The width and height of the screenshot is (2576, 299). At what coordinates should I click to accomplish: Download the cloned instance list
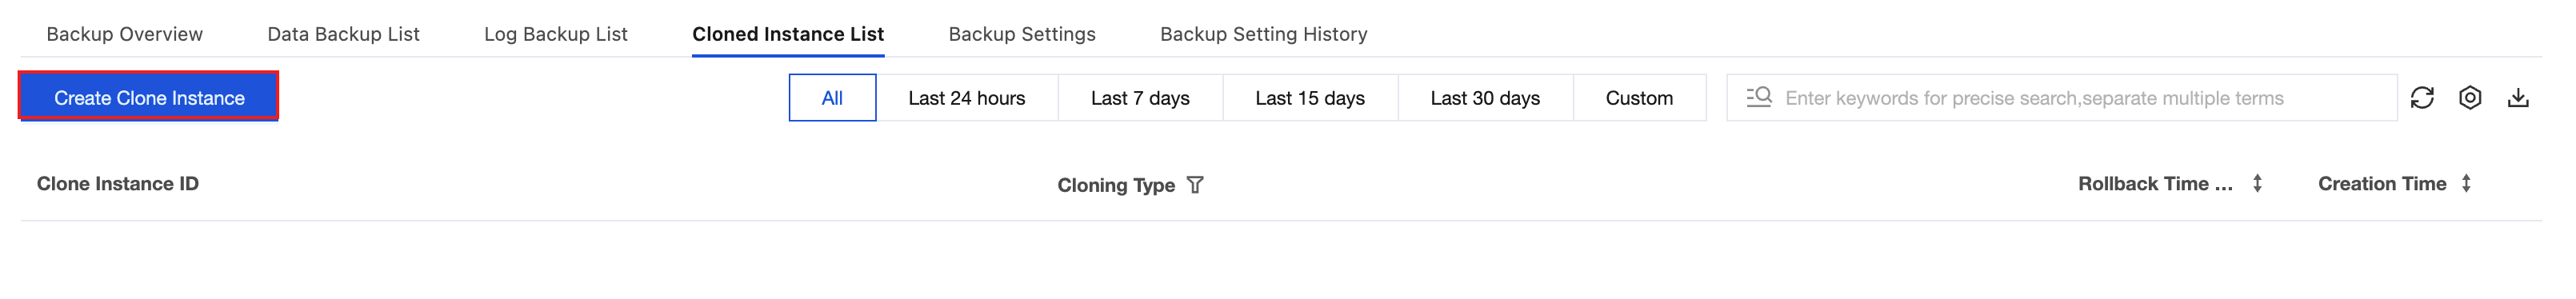[x=2518, y=97]
